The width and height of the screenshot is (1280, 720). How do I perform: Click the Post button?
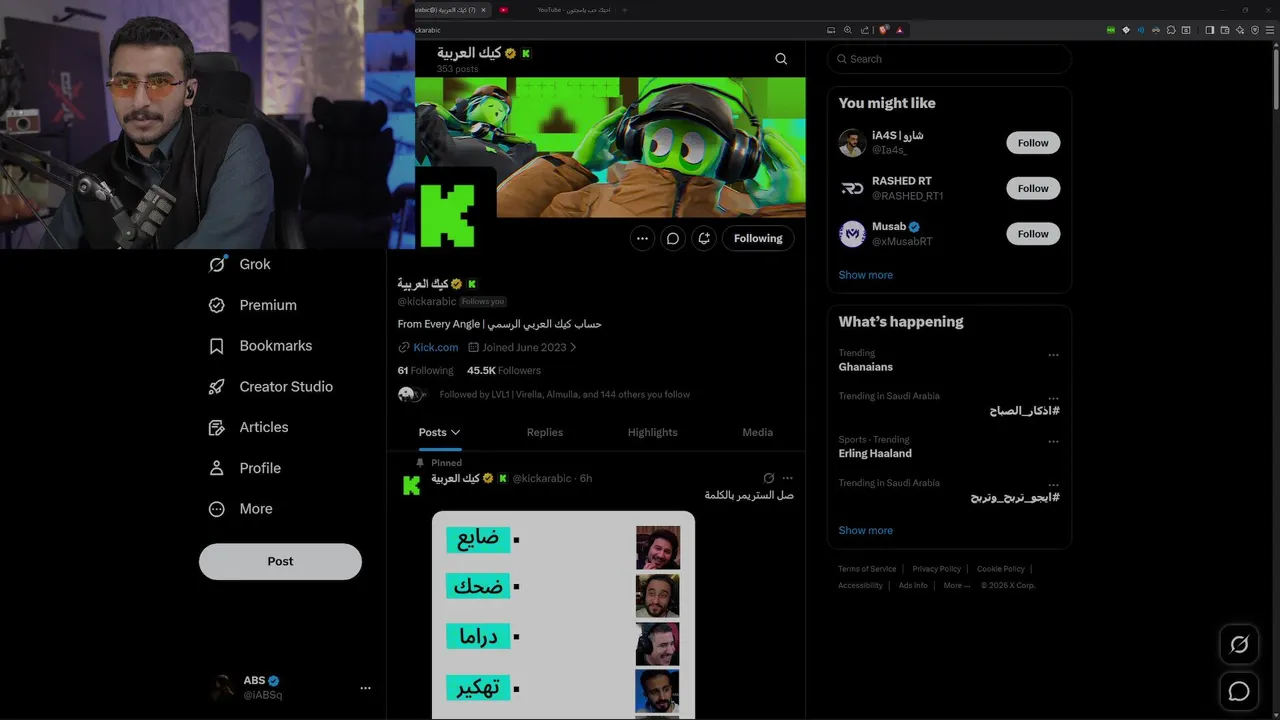click(280, 561)
